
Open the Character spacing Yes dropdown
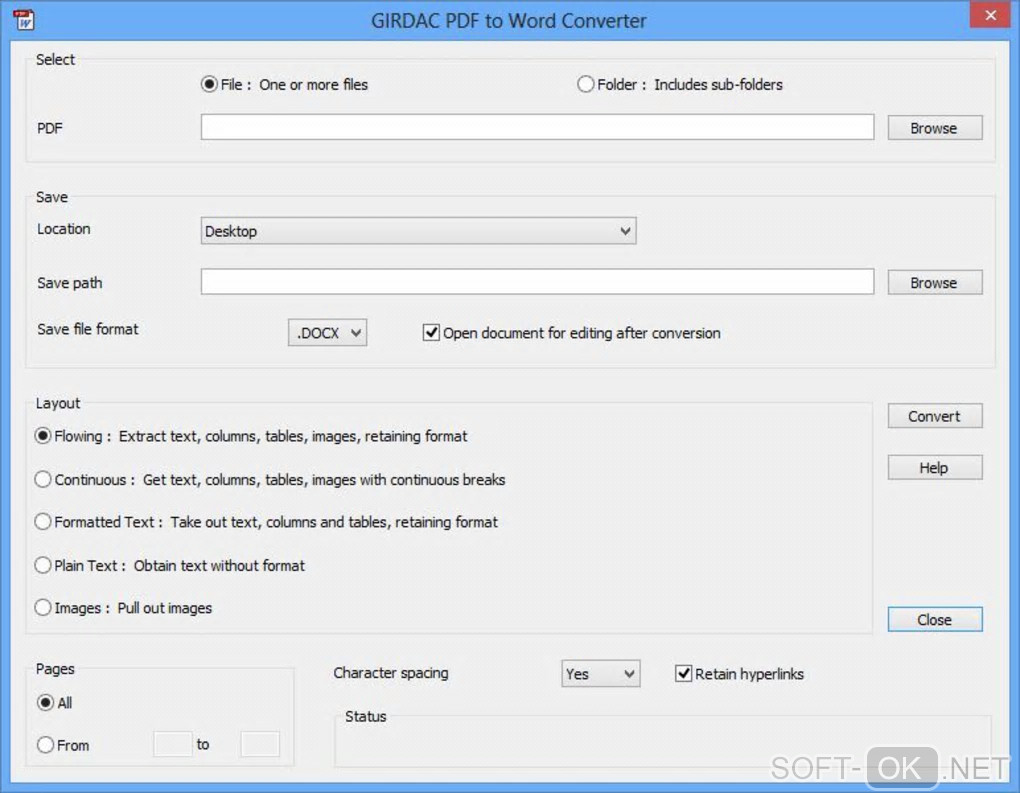coord(600,674)
